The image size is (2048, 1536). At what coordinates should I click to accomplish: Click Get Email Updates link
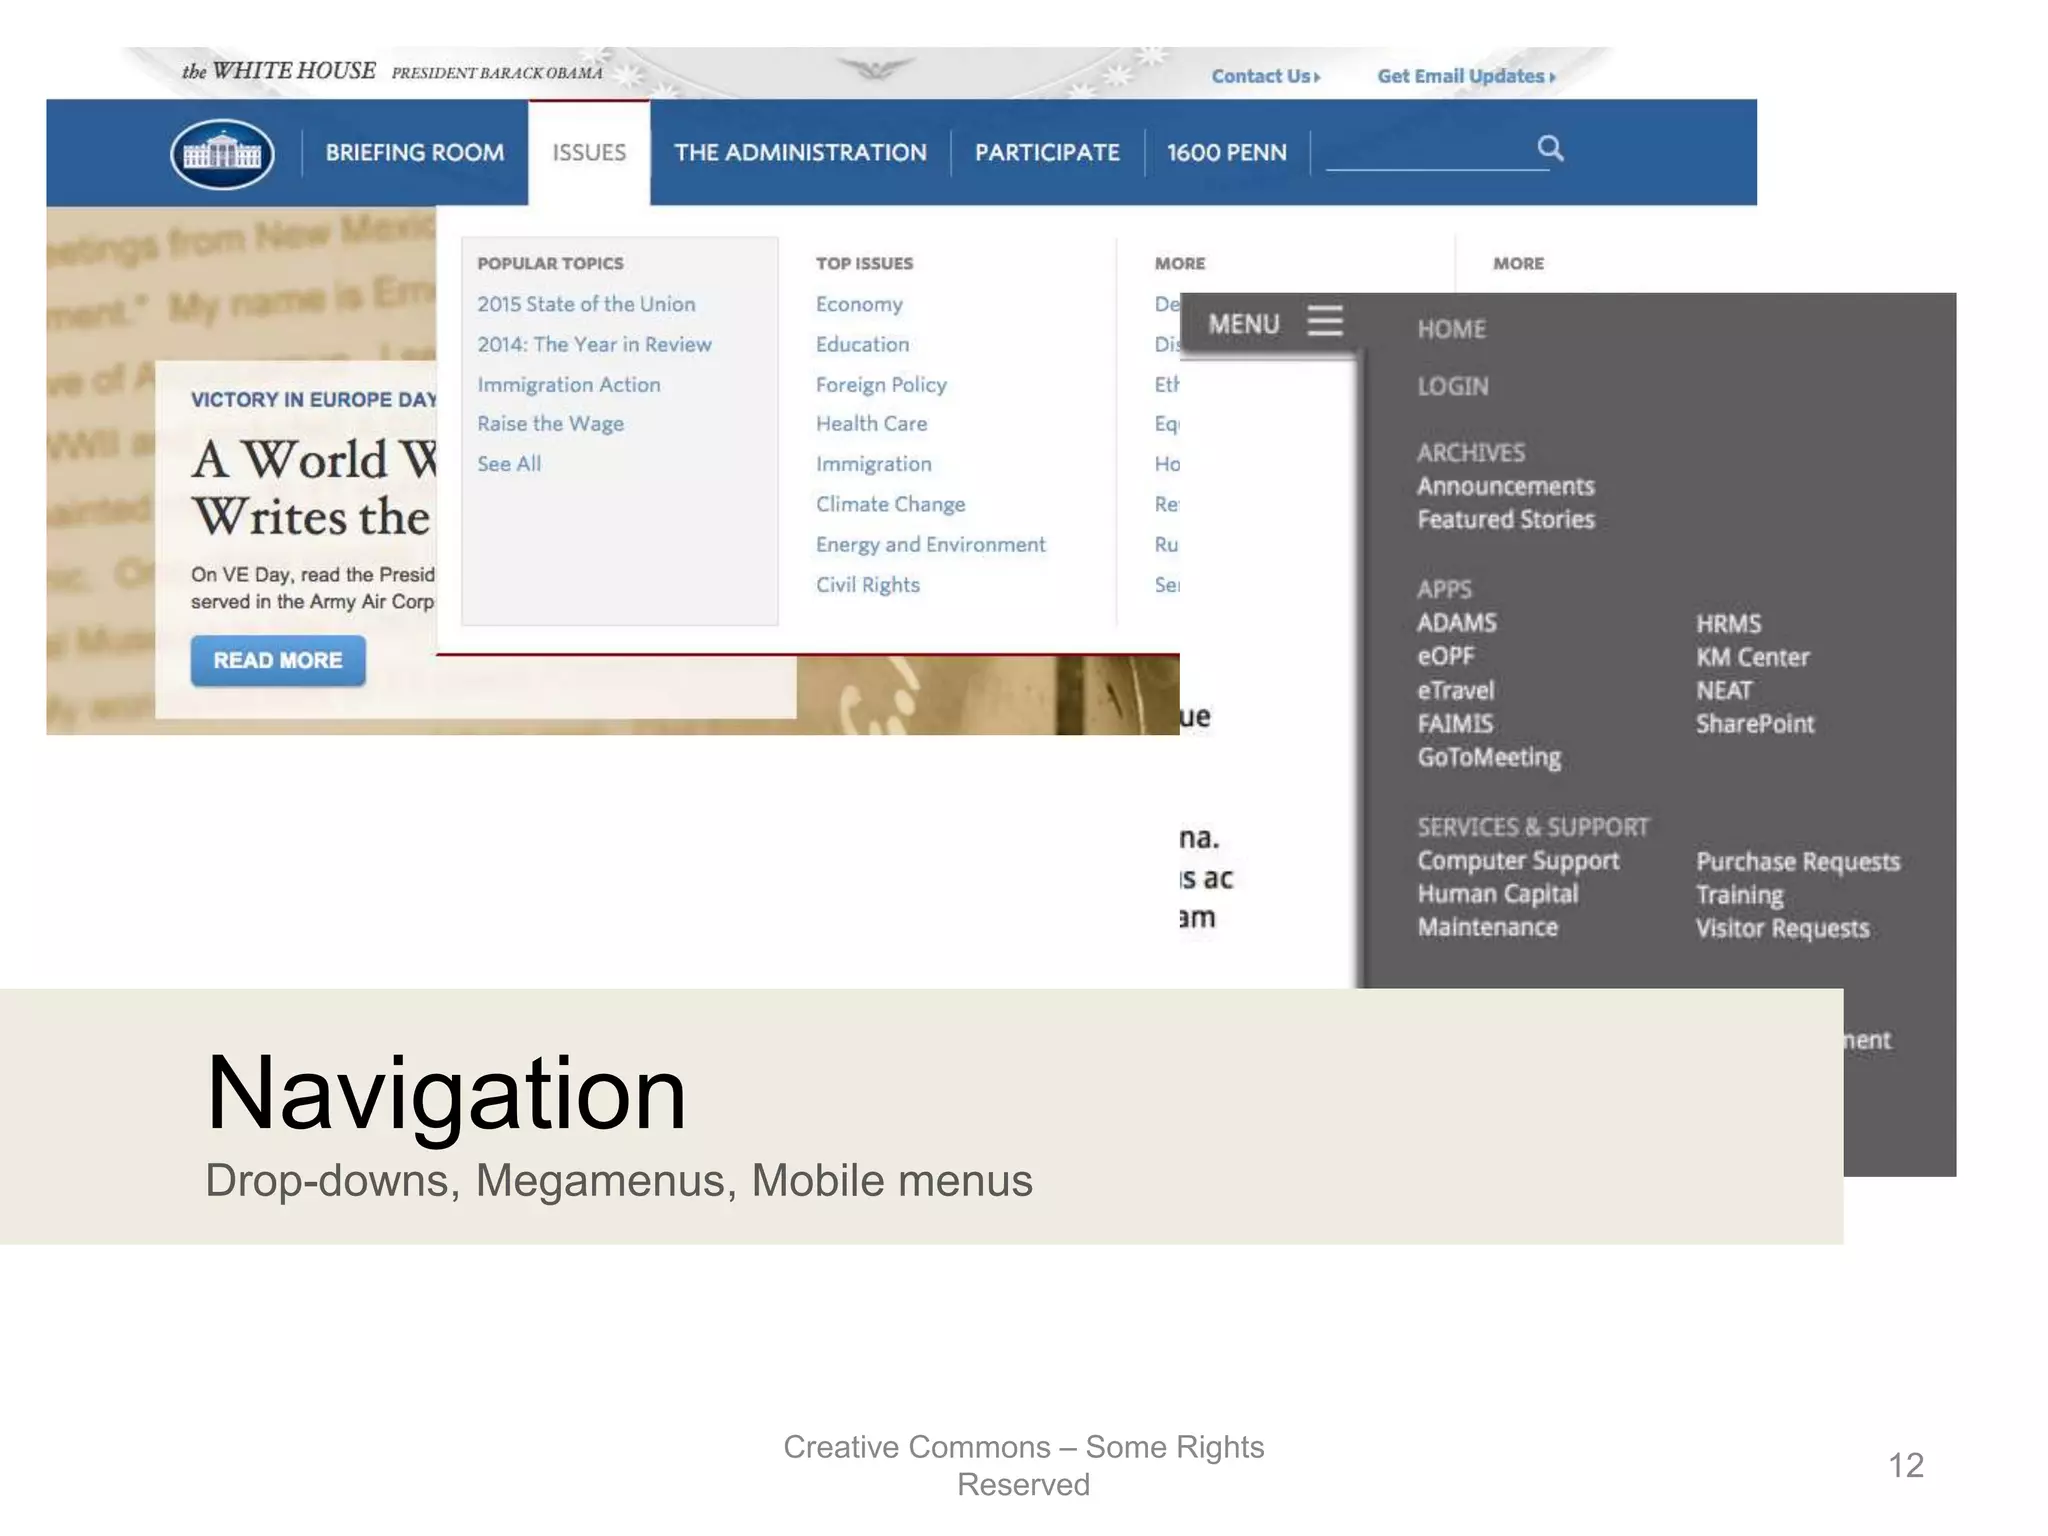tap(1466, 76)
